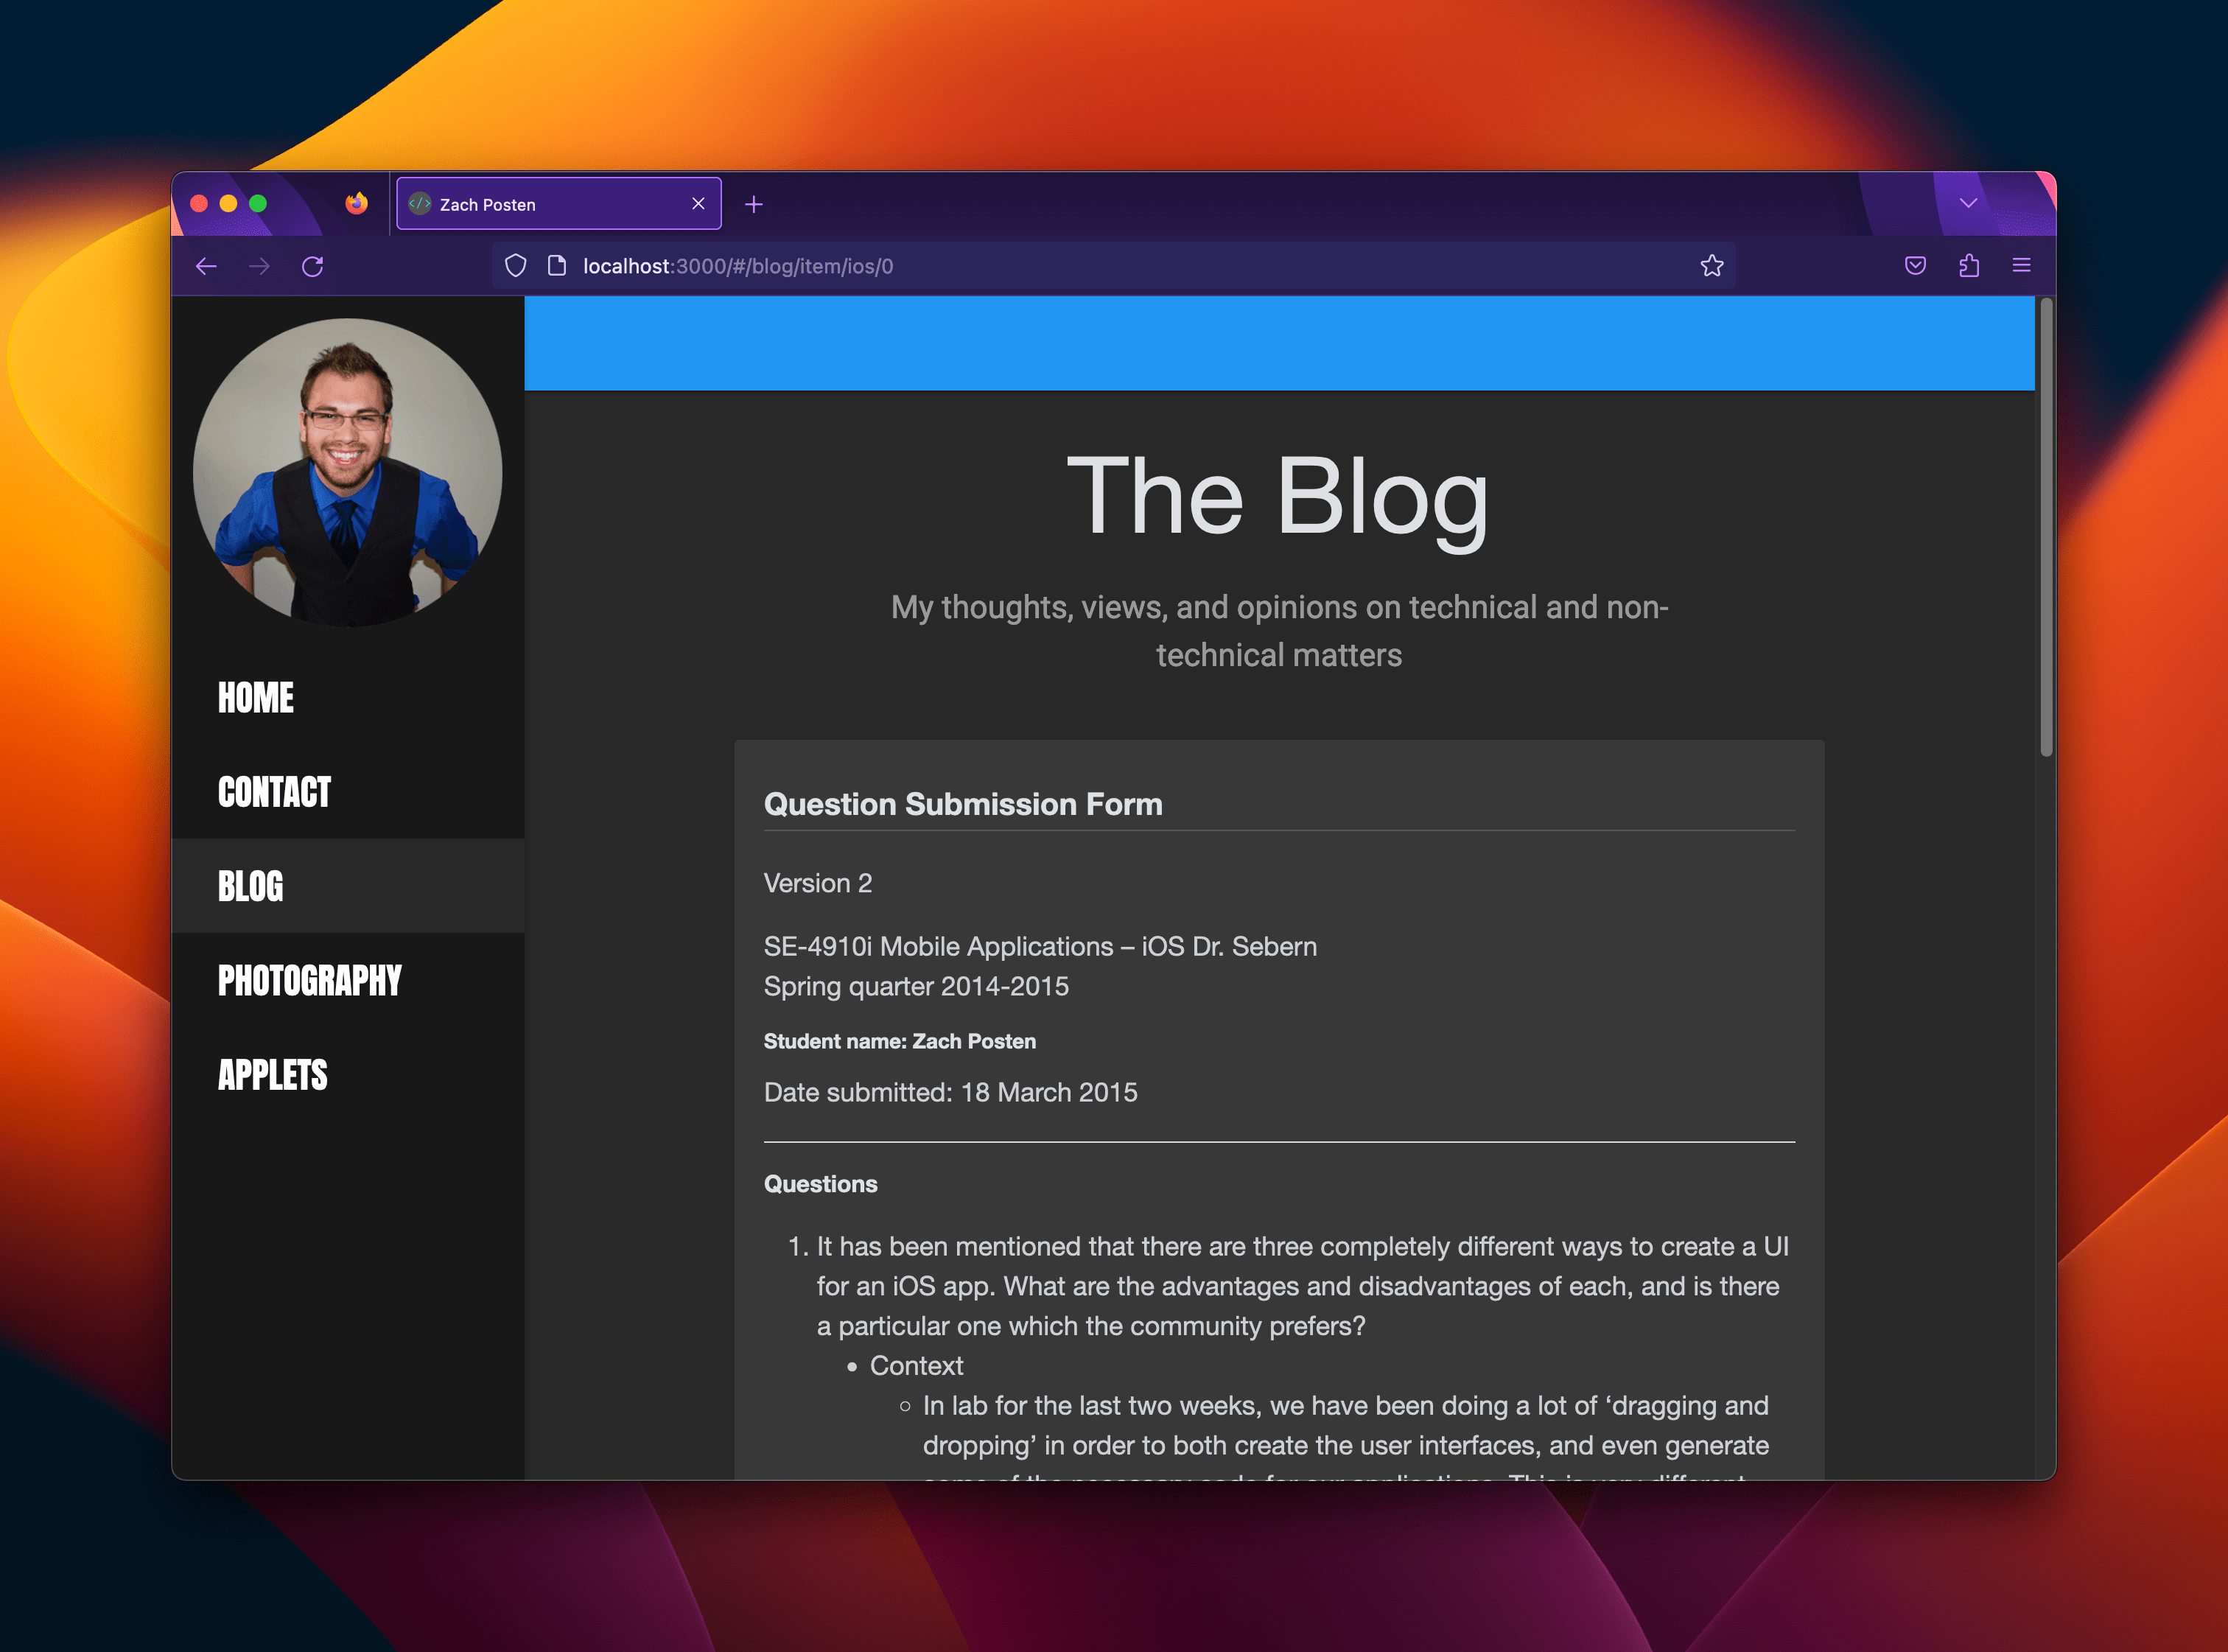
Task: Click the browser forward arrow
Action: tap(259, 266)
